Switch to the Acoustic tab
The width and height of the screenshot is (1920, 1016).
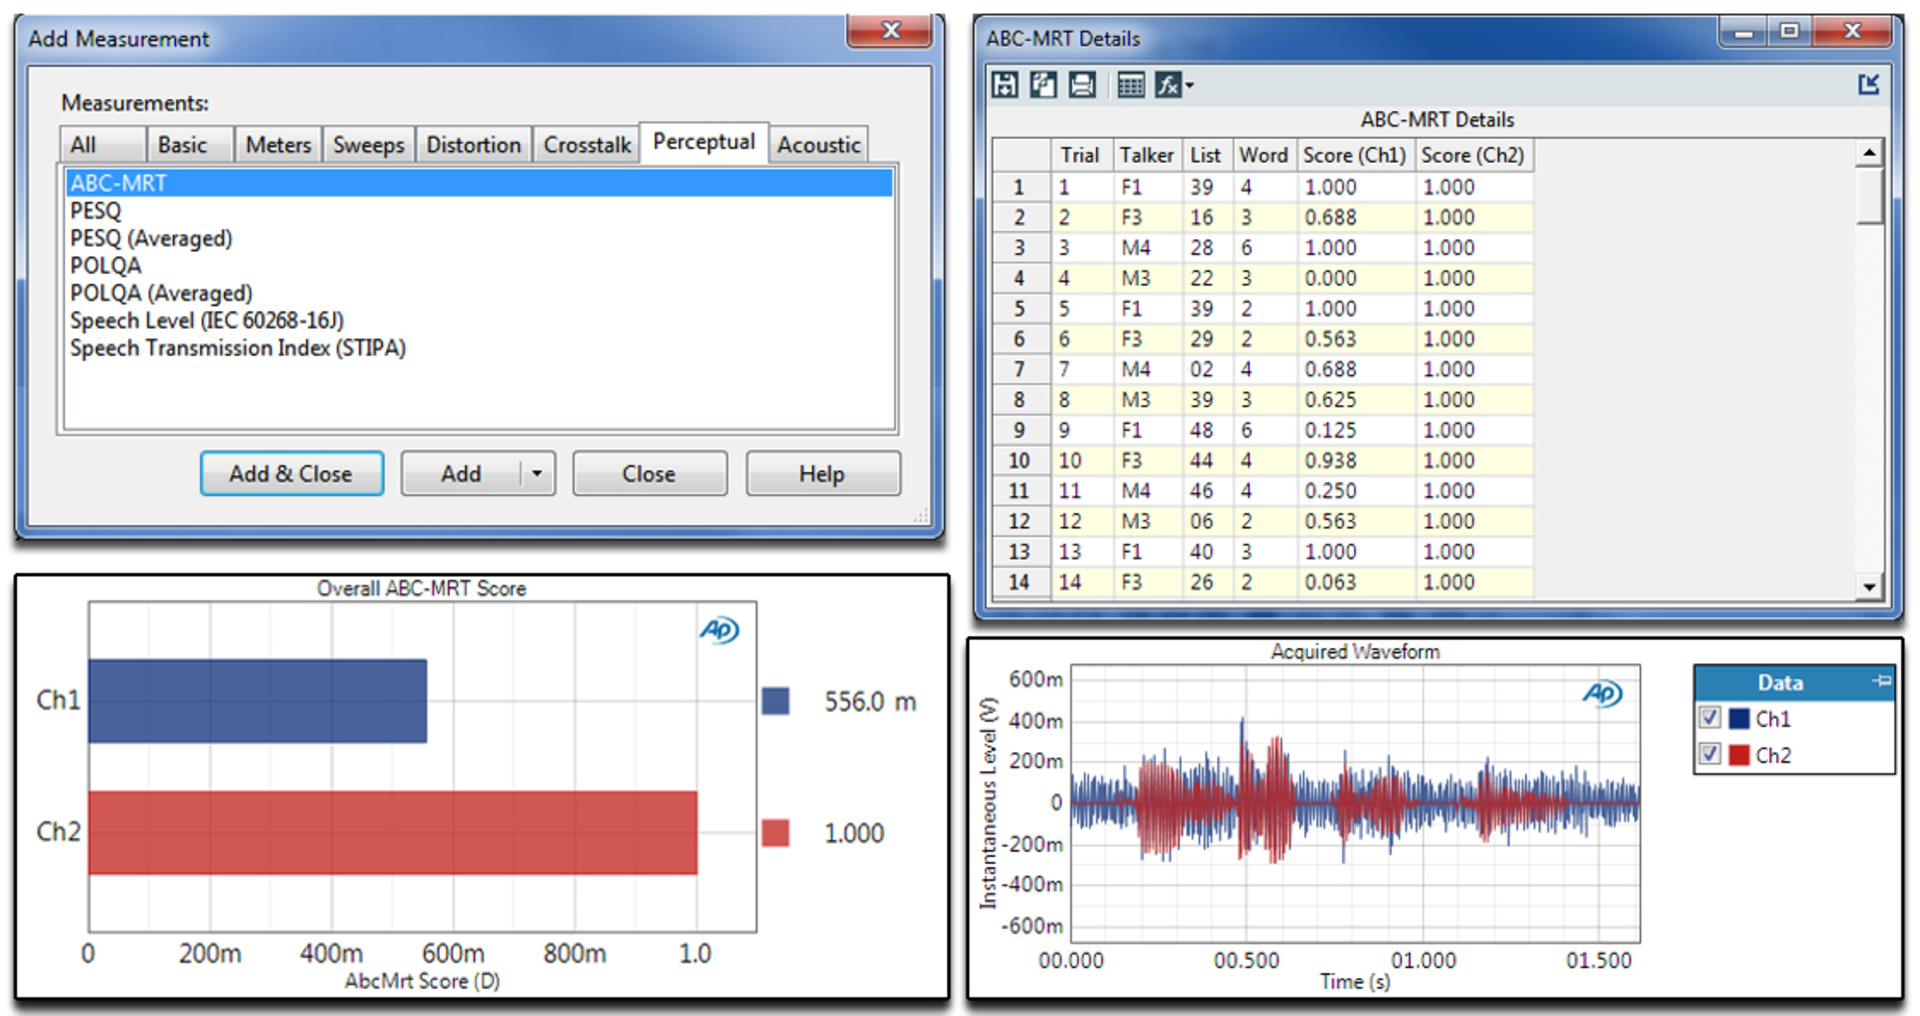tap(818, 144)
